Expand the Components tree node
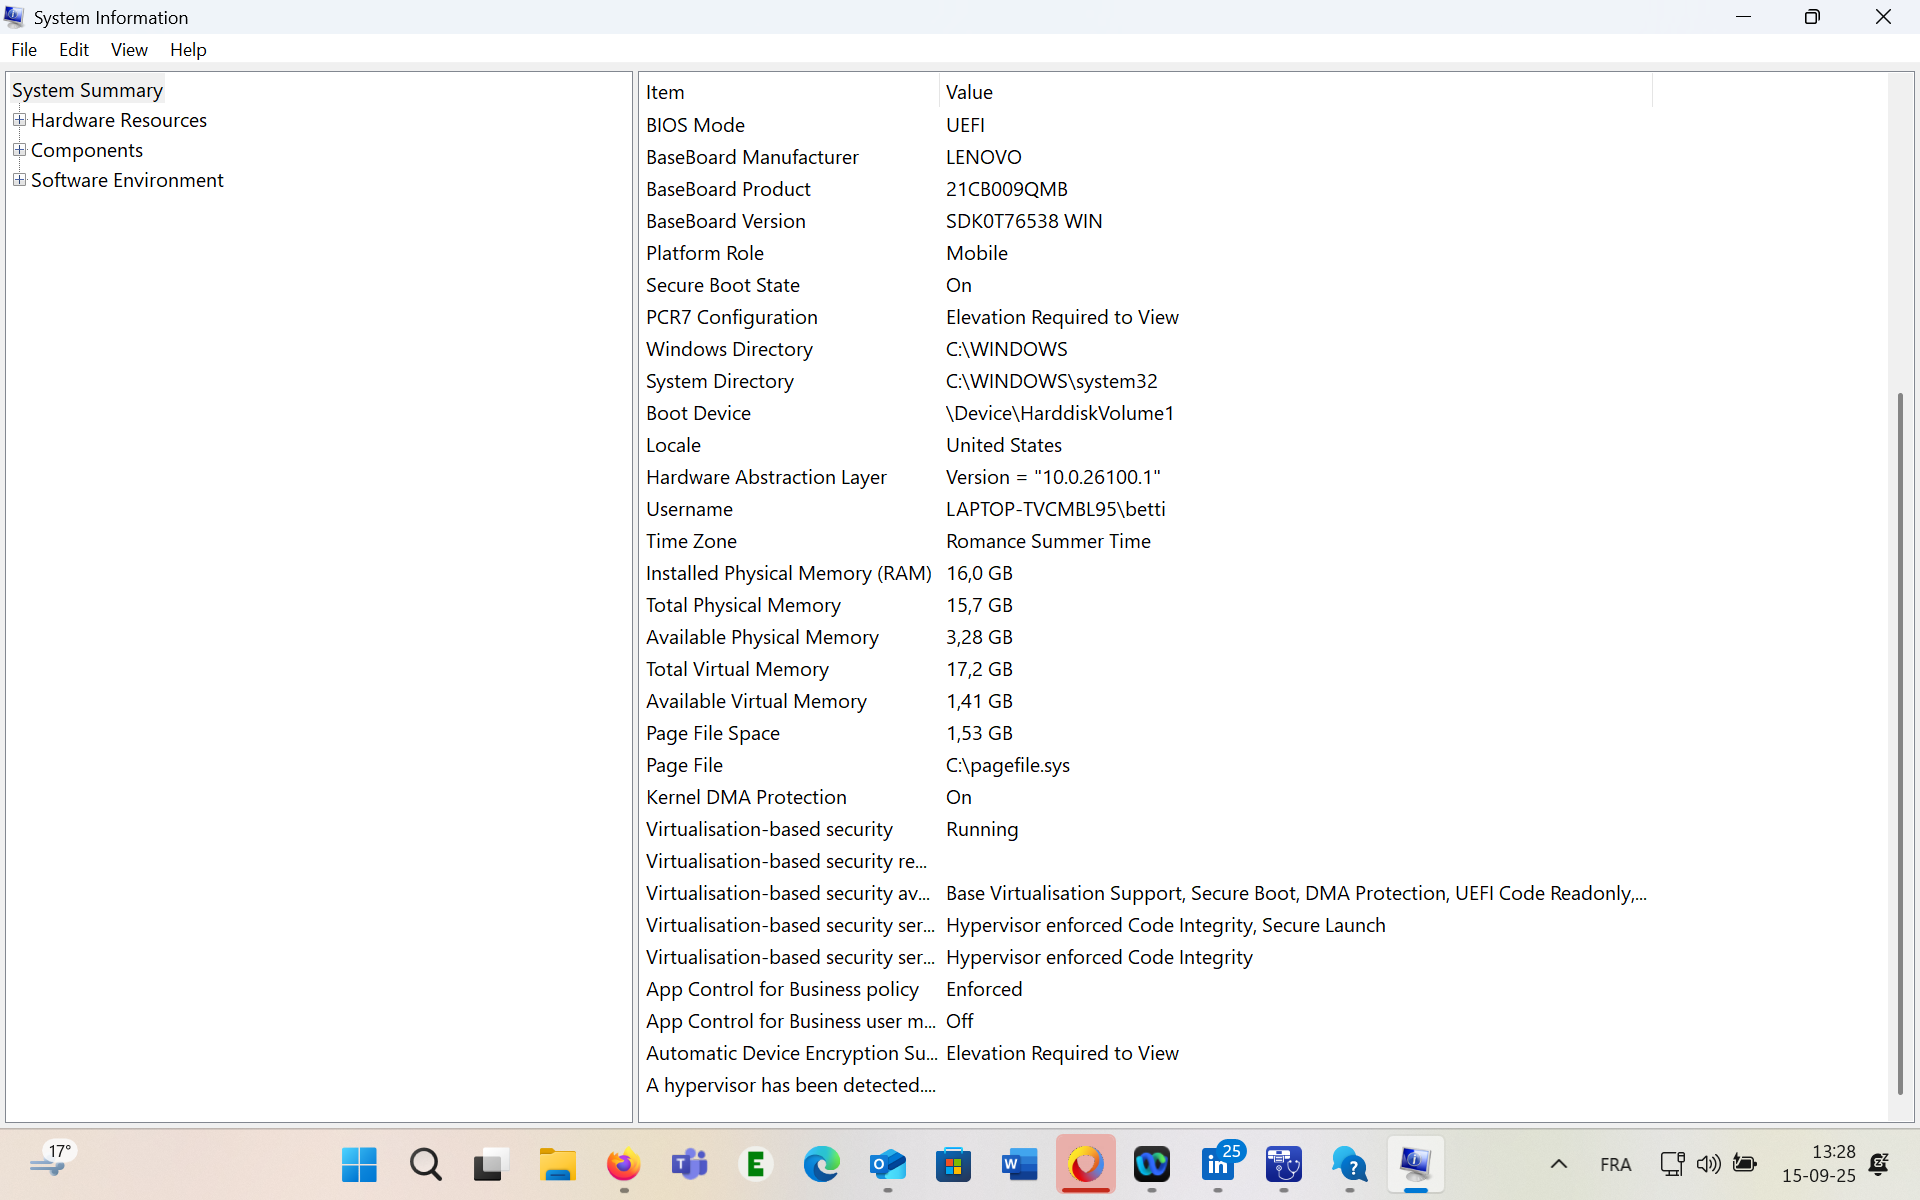This screenshot has height=1200, width=1920. (19, 150)
